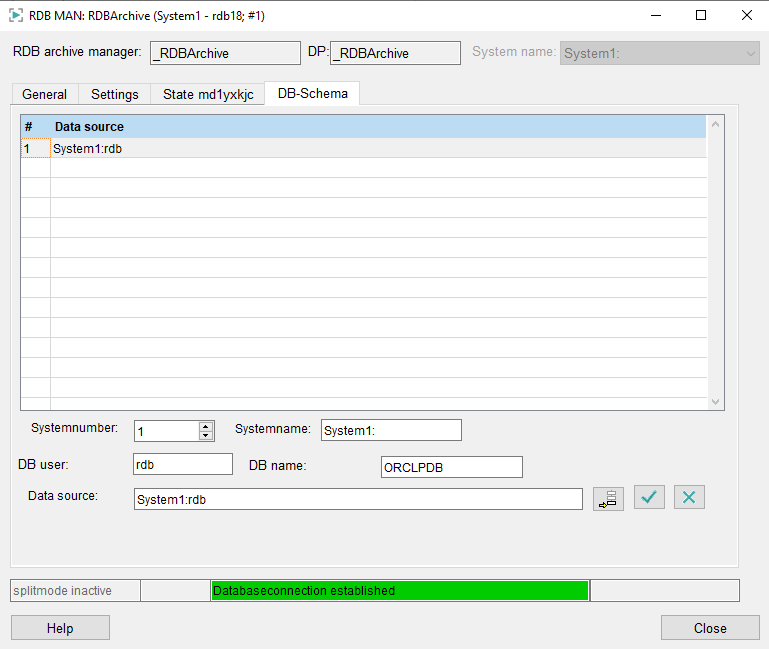
Task: Click into the DB user field
Action: tap(182, 464)
